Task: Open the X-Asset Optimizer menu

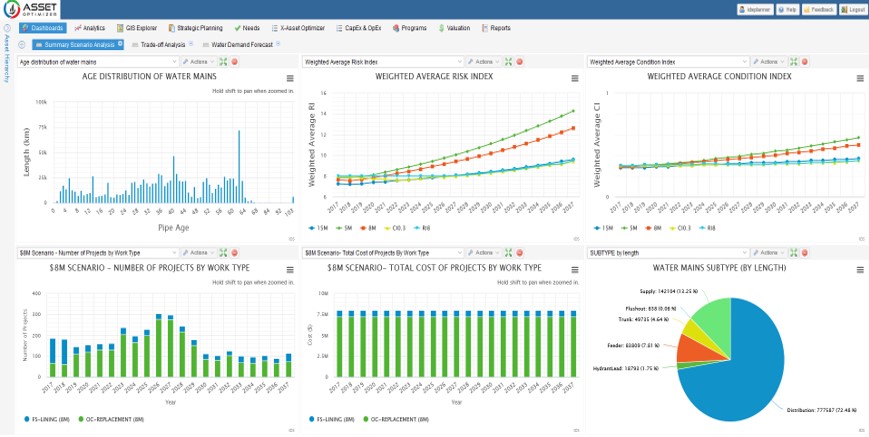Action: pos(308,28)
